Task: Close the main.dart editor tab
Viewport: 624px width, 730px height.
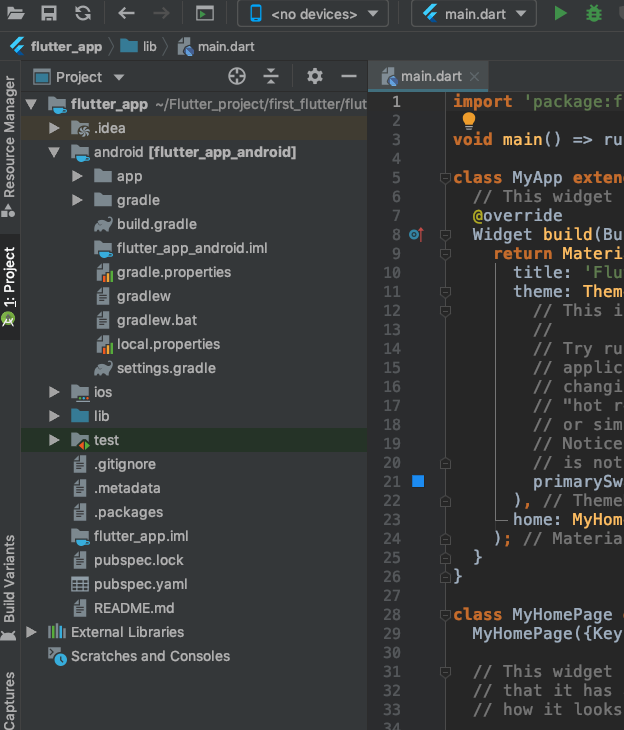Action: [475, 77]
